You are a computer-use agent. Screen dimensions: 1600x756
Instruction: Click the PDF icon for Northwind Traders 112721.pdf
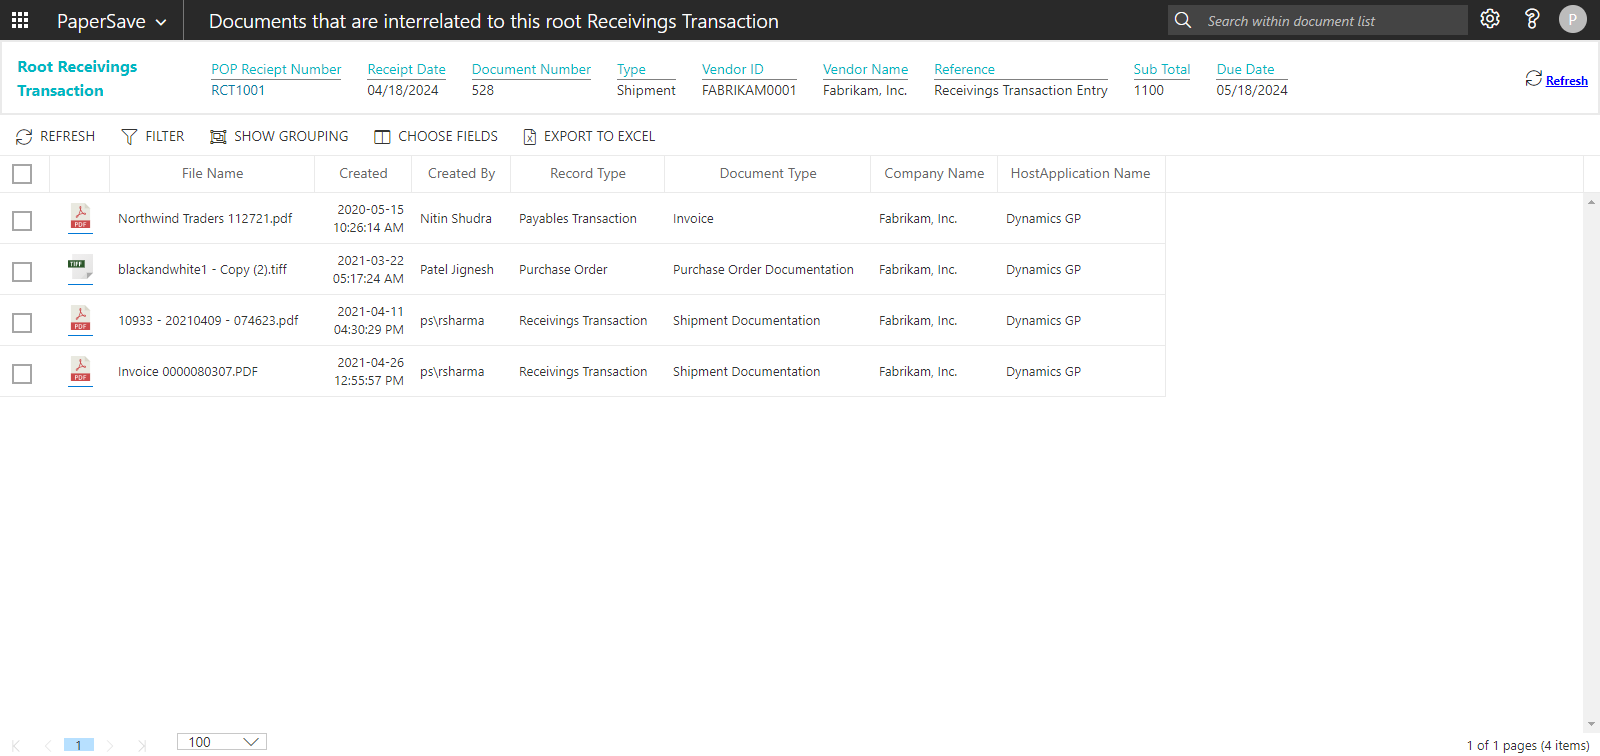[x=80, y=218]
